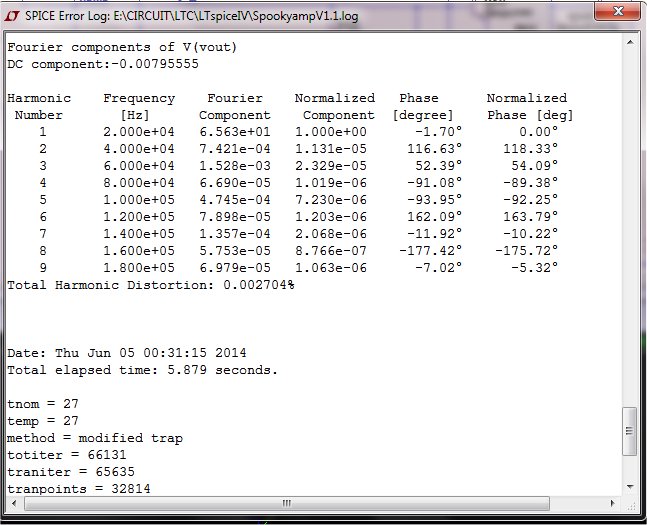Click 'Total elapsed time: 5.879 seconds' line

point(142,370)
